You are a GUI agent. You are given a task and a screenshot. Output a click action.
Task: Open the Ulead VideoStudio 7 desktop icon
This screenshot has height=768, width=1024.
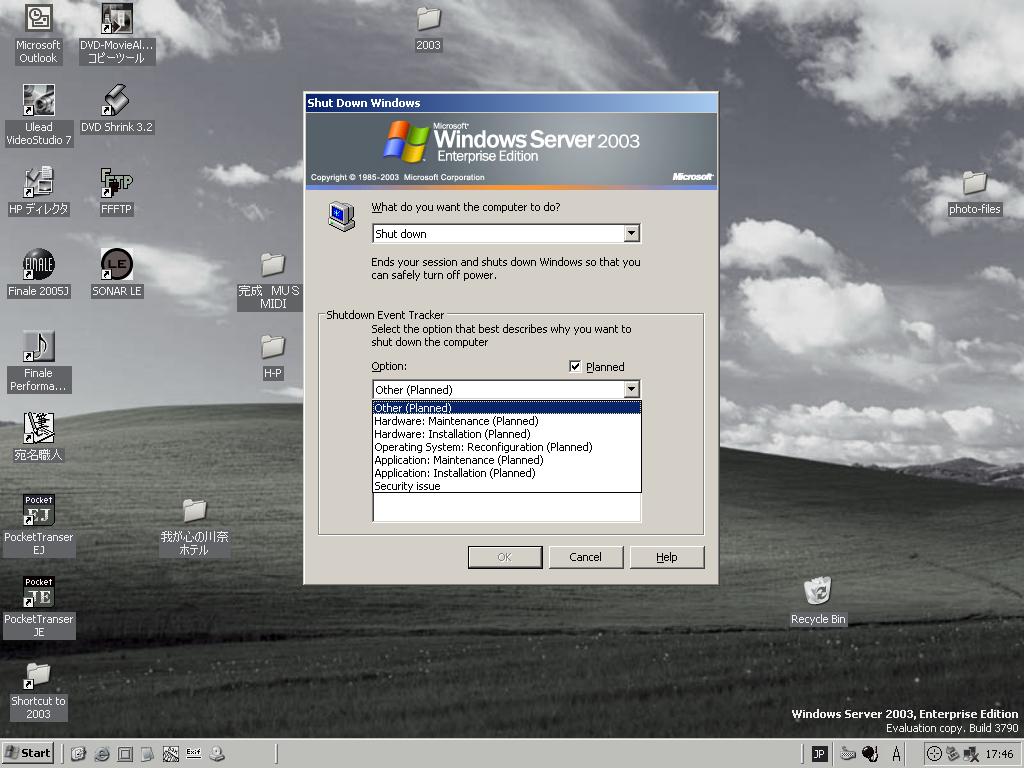tap(39, 115)
